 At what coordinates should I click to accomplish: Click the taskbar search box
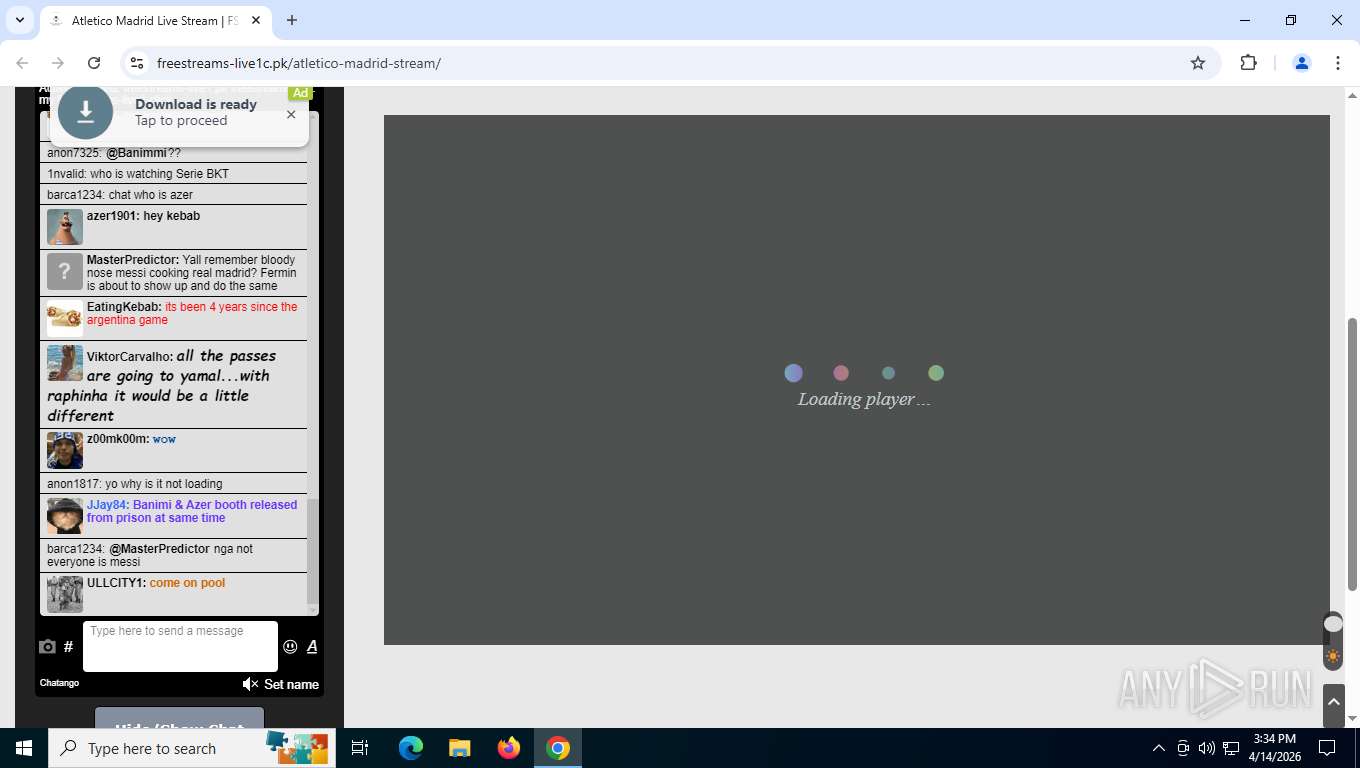pos(192,748)
